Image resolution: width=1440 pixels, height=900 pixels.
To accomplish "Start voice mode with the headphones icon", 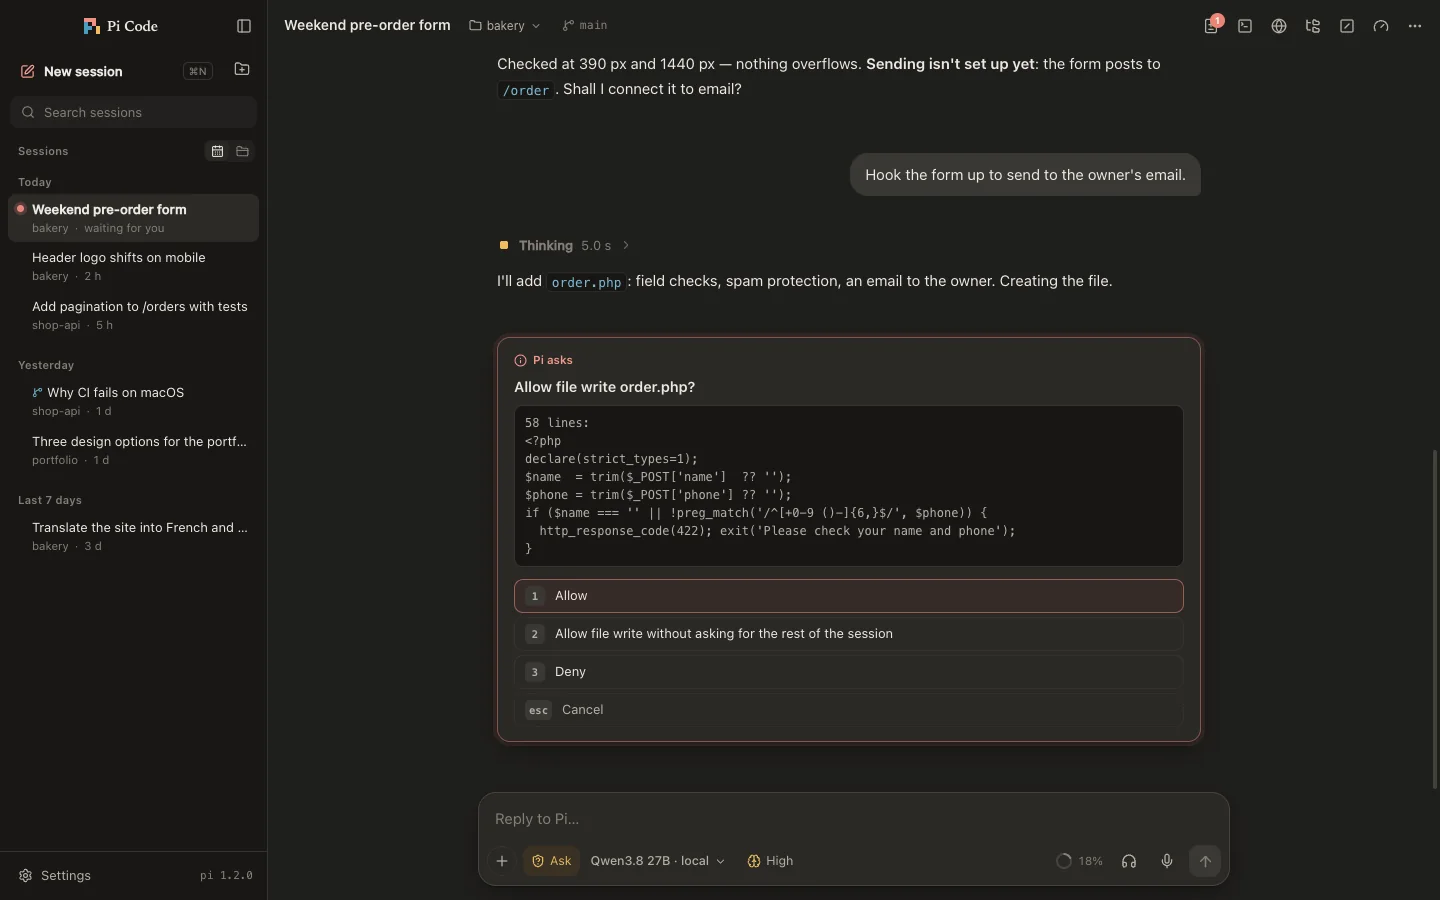I will click(1129, 861).
